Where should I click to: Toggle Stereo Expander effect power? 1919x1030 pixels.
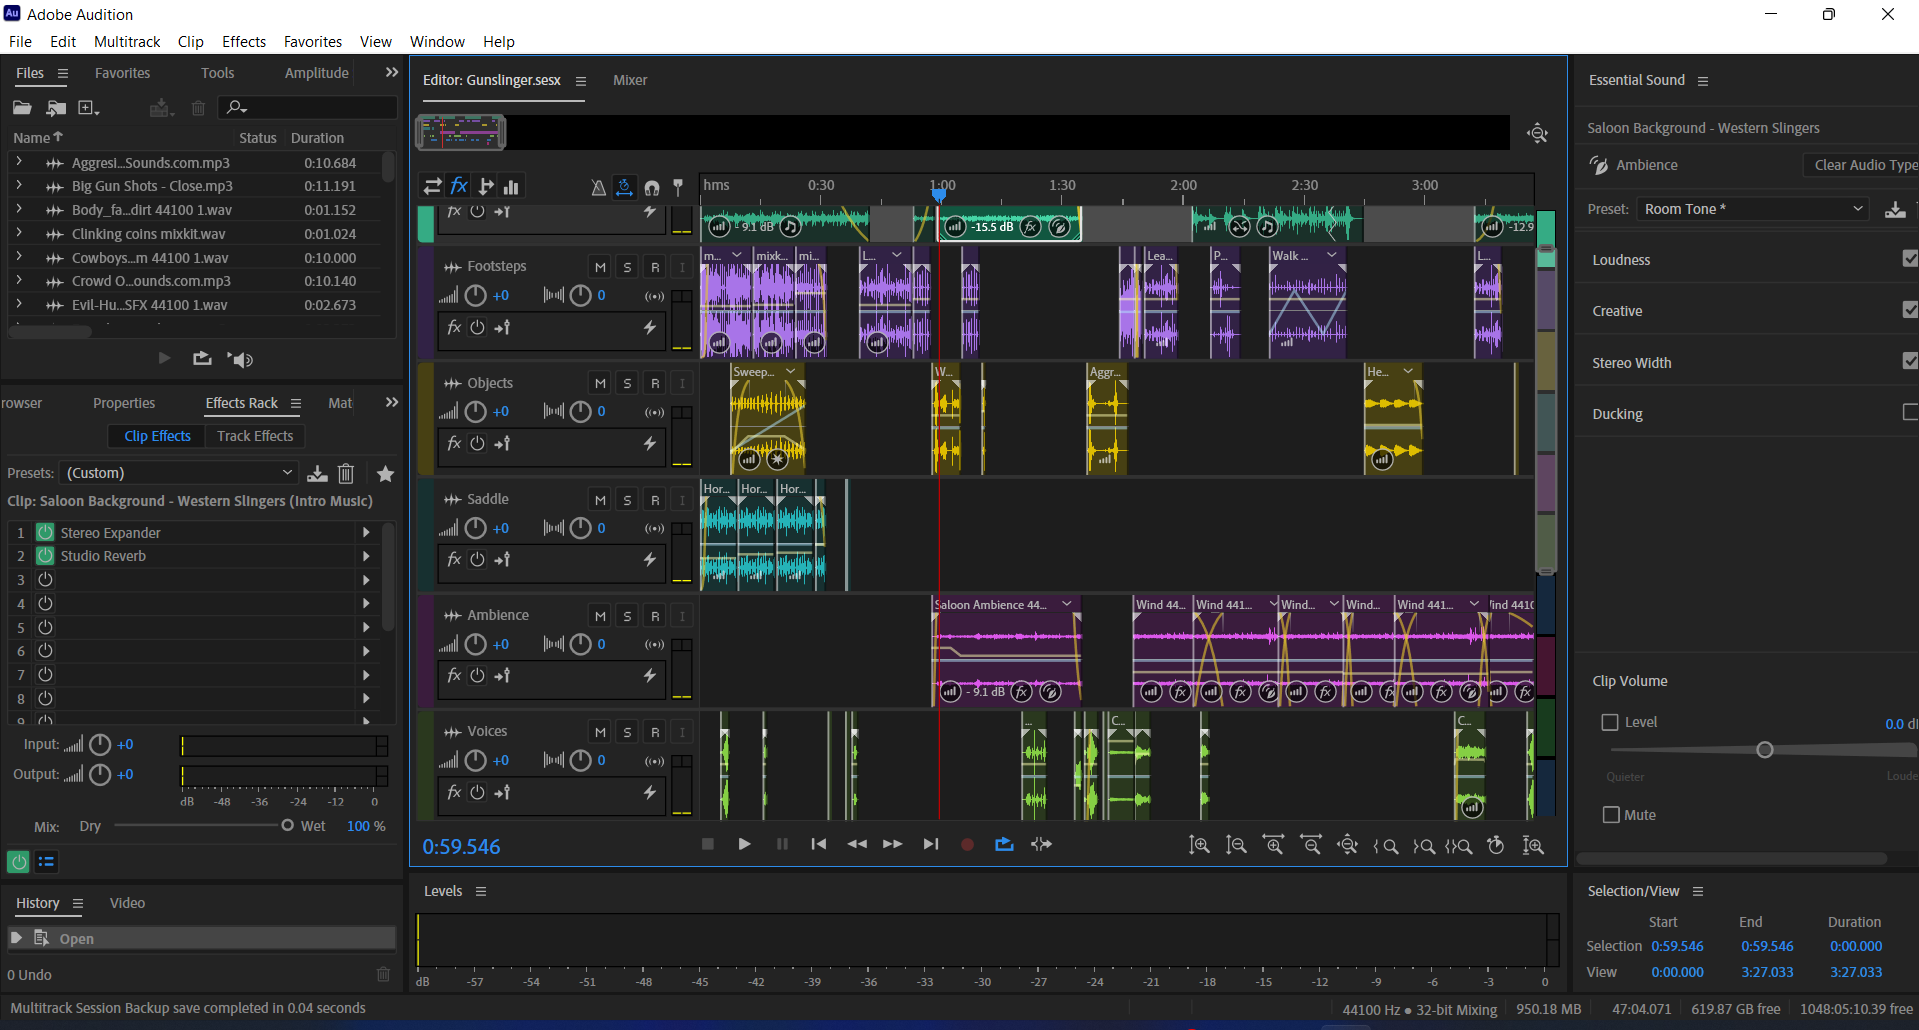(45, 532)
